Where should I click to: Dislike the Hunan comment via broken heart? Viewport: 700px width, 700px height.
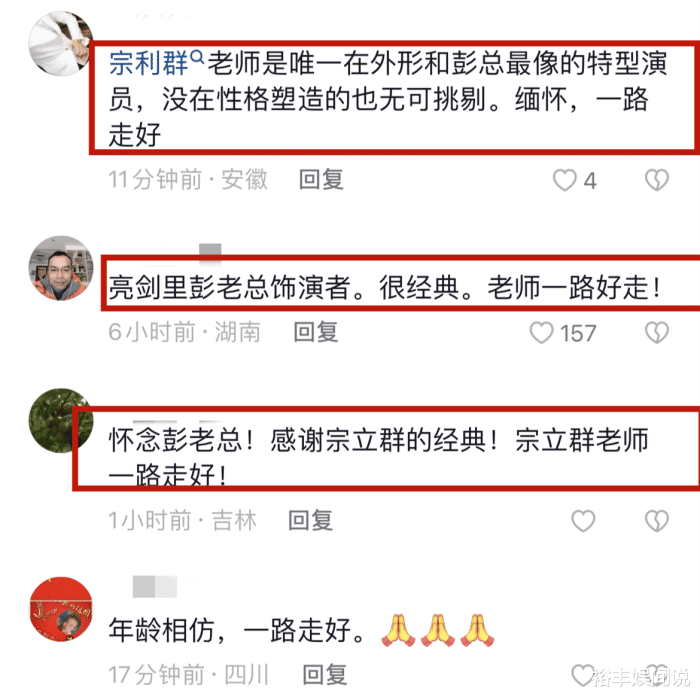point(657,333)
